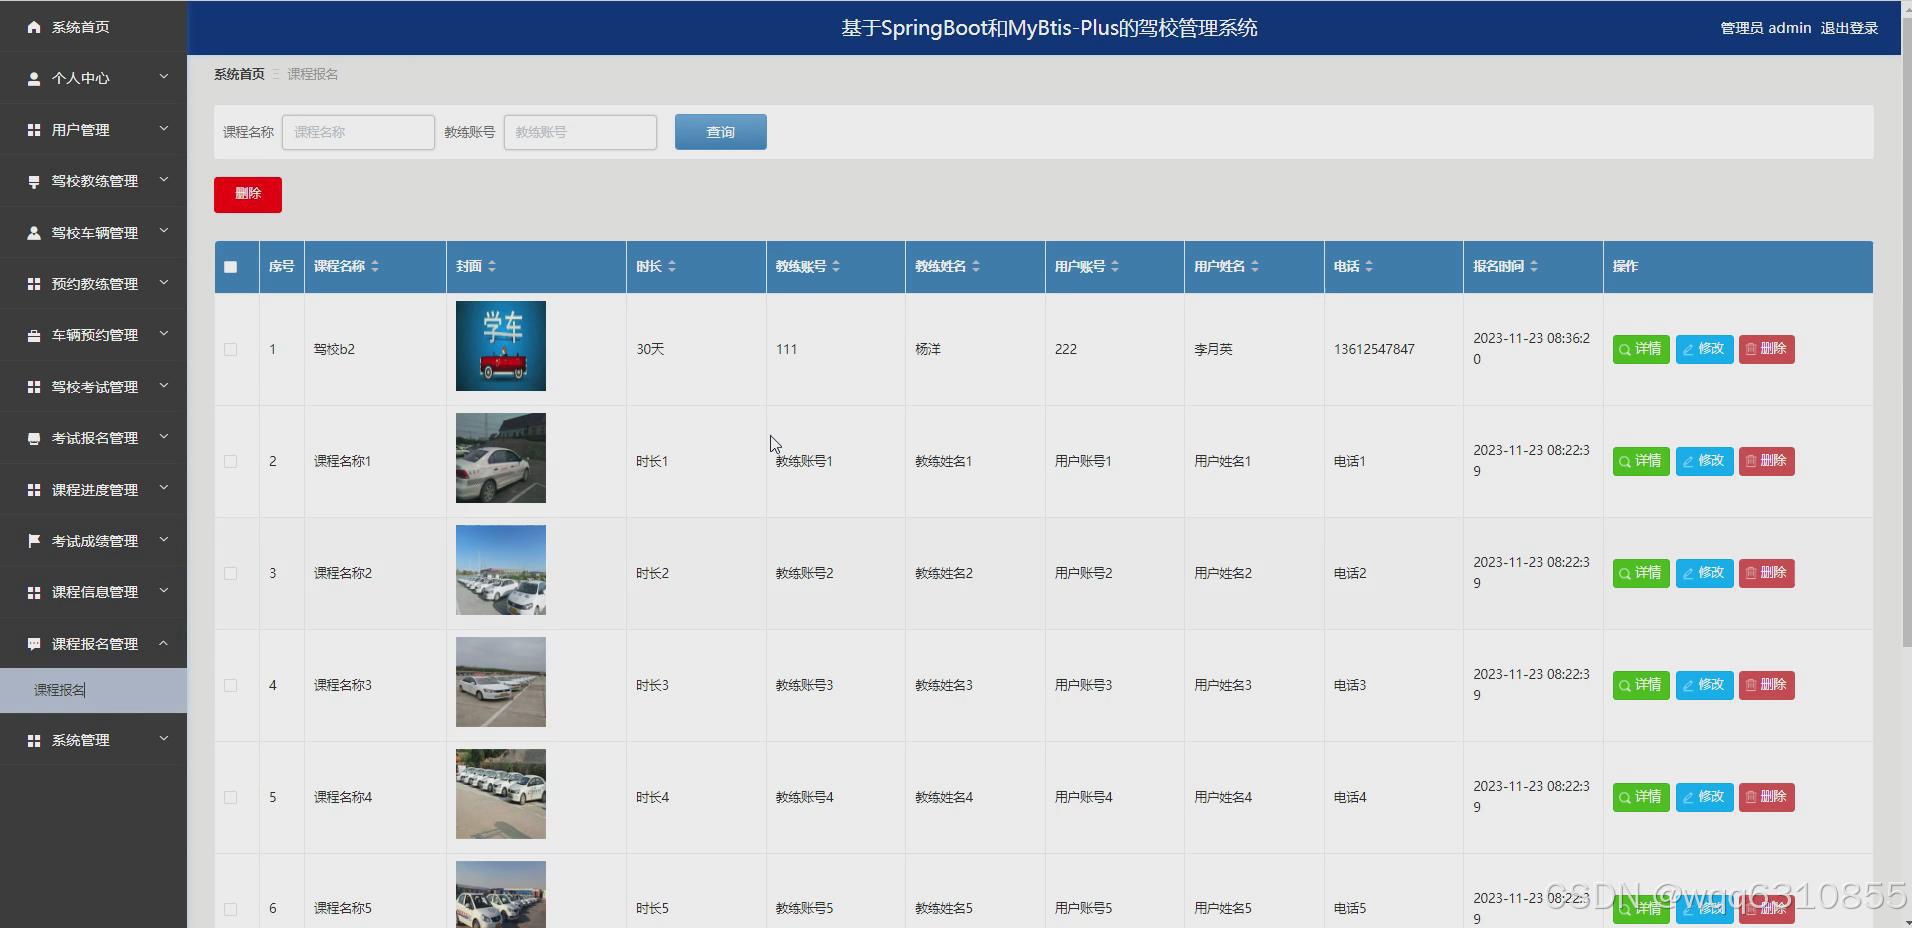
Task: Open 课程信息管理 label in sidebar
Action: [x=95, y=592]
